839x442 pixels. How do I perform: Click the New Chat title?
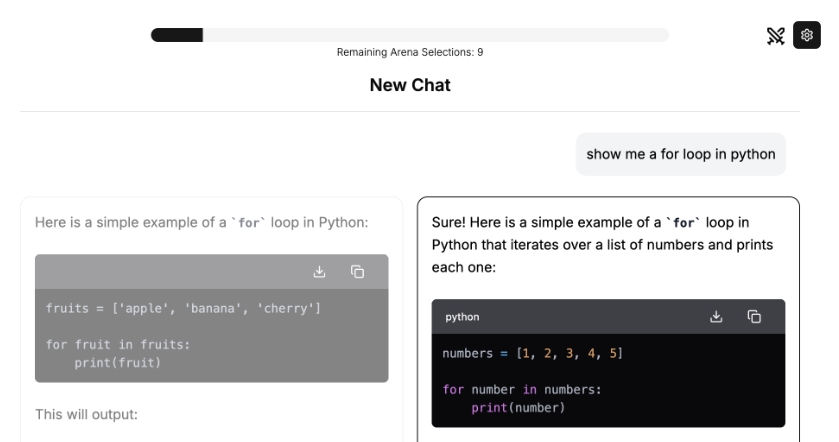pyautogui.click(x=410, y=85)
